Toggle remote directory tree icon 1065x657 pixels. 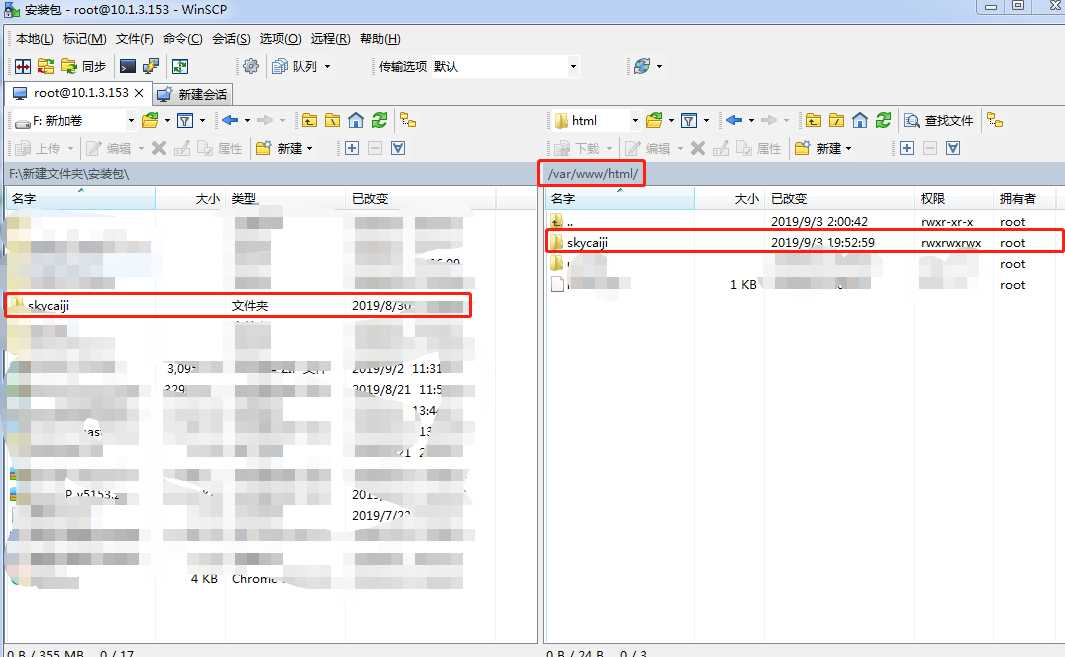(x=995, y=120)
